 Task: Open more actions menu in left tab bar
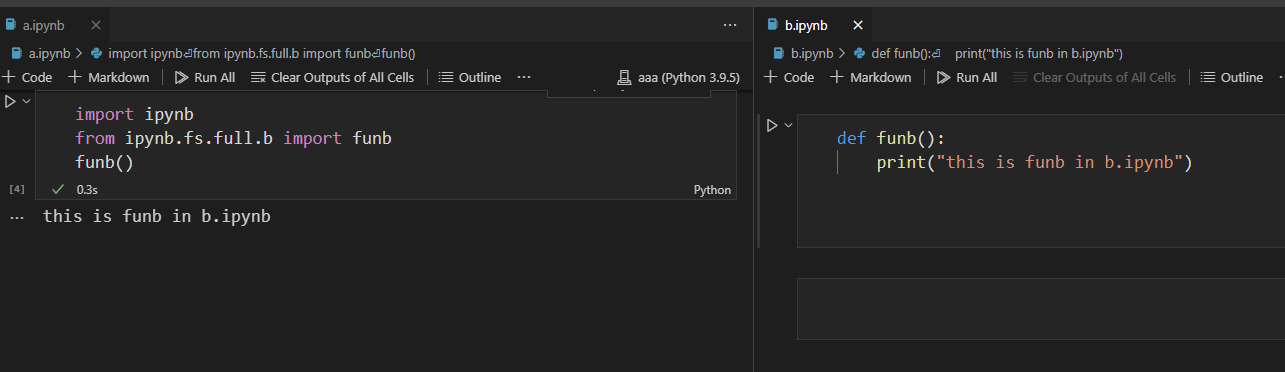(730, 25)
